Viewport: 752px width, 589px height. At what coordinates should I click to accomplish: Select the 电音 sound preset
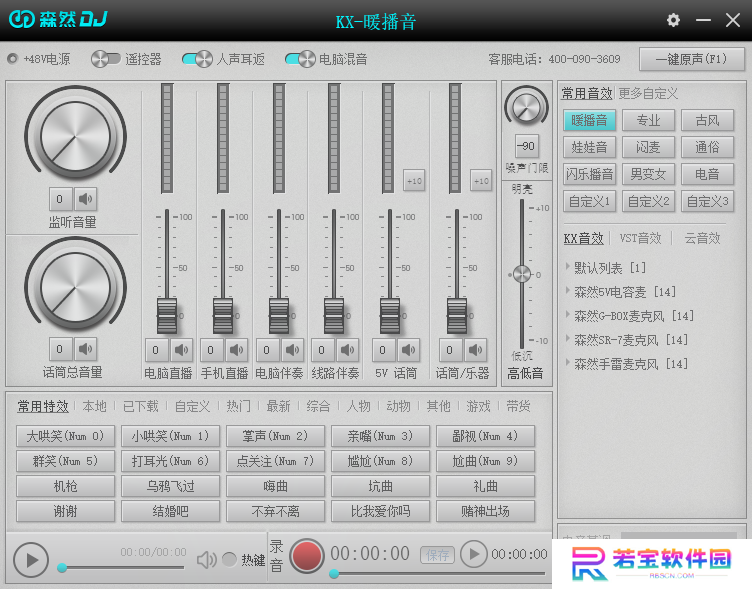707,174
